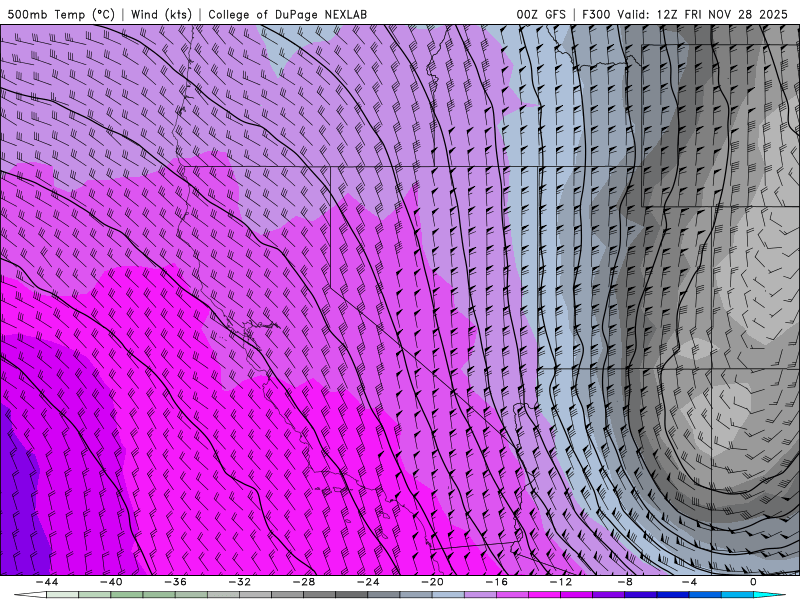Click the -28 color scale label

tap(304, 582)
